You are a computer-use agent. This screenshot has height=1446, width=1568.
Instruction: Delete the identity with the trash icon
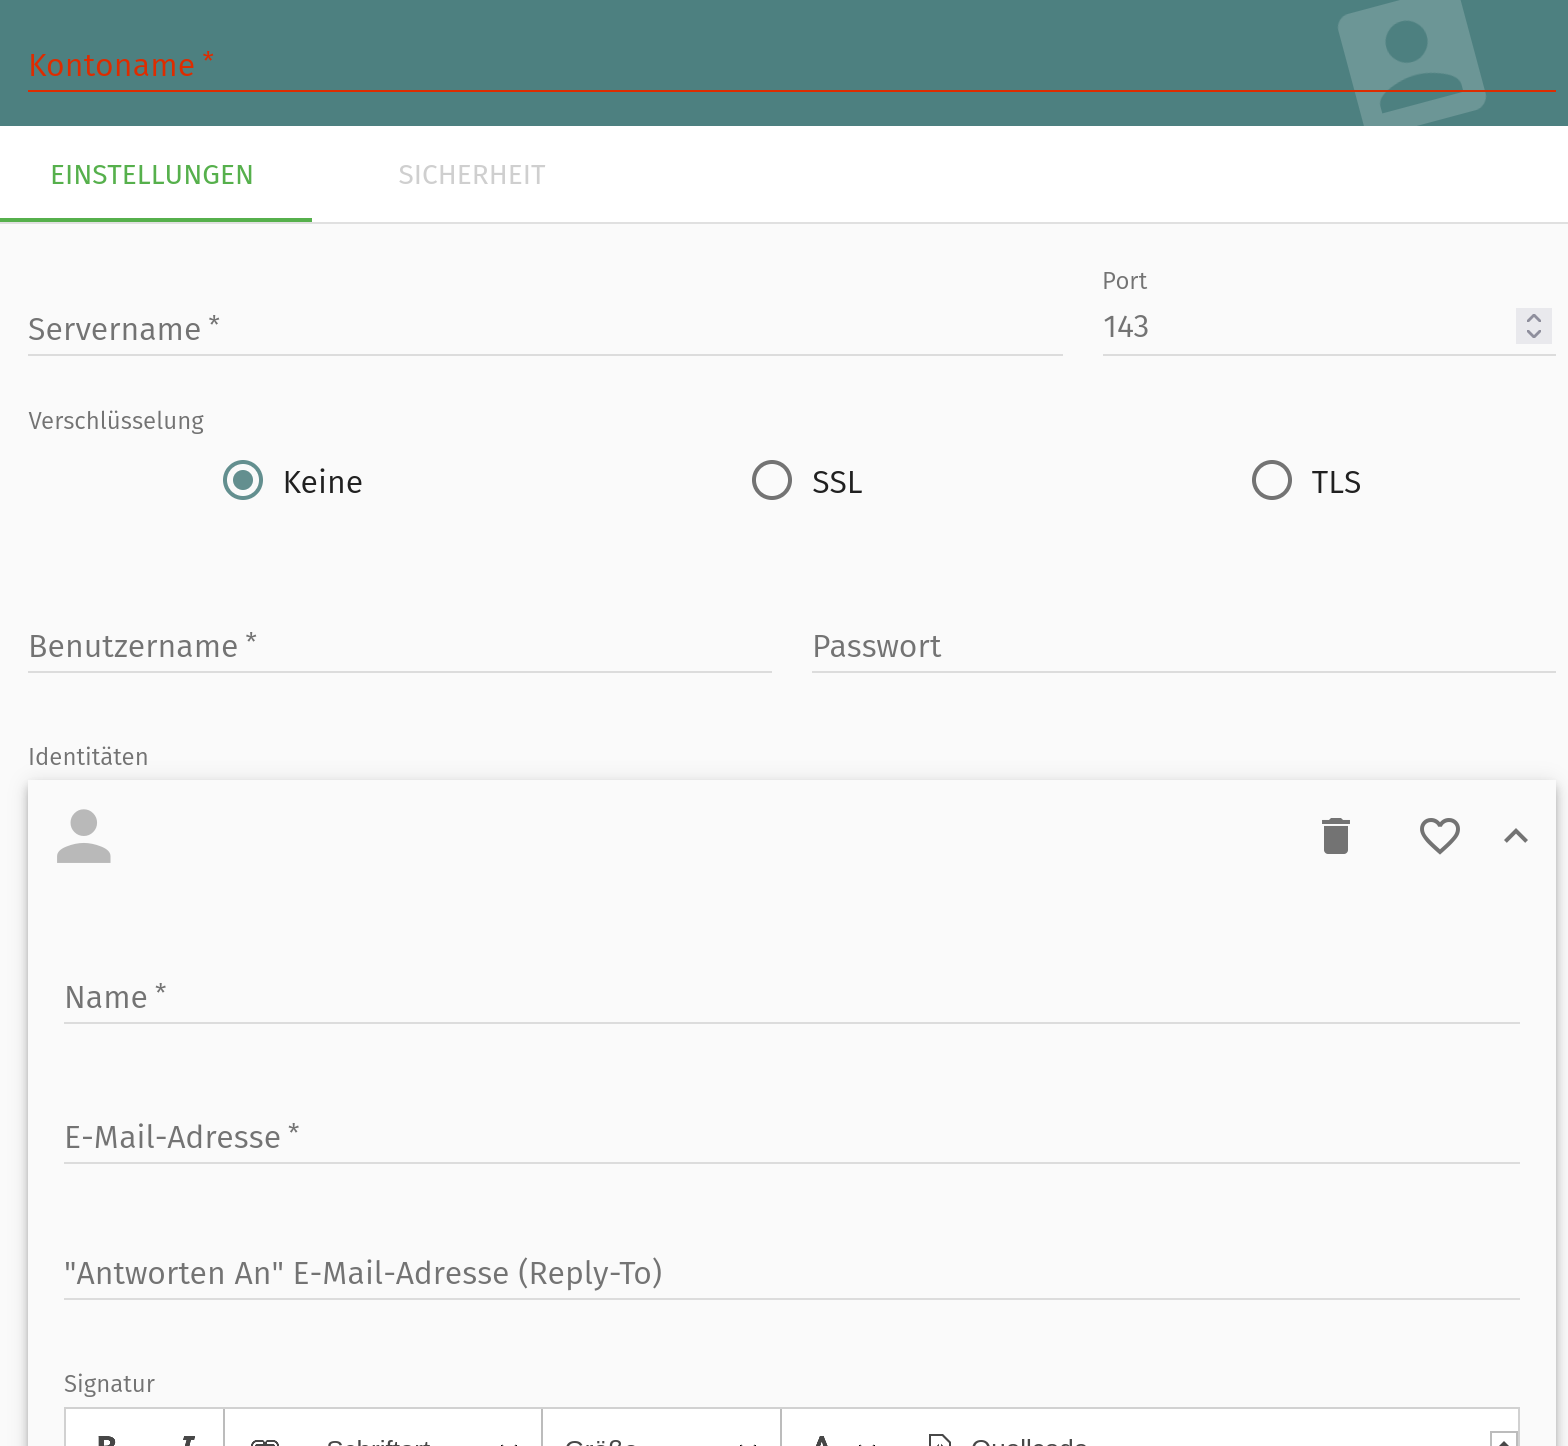tap(1336, 836)
